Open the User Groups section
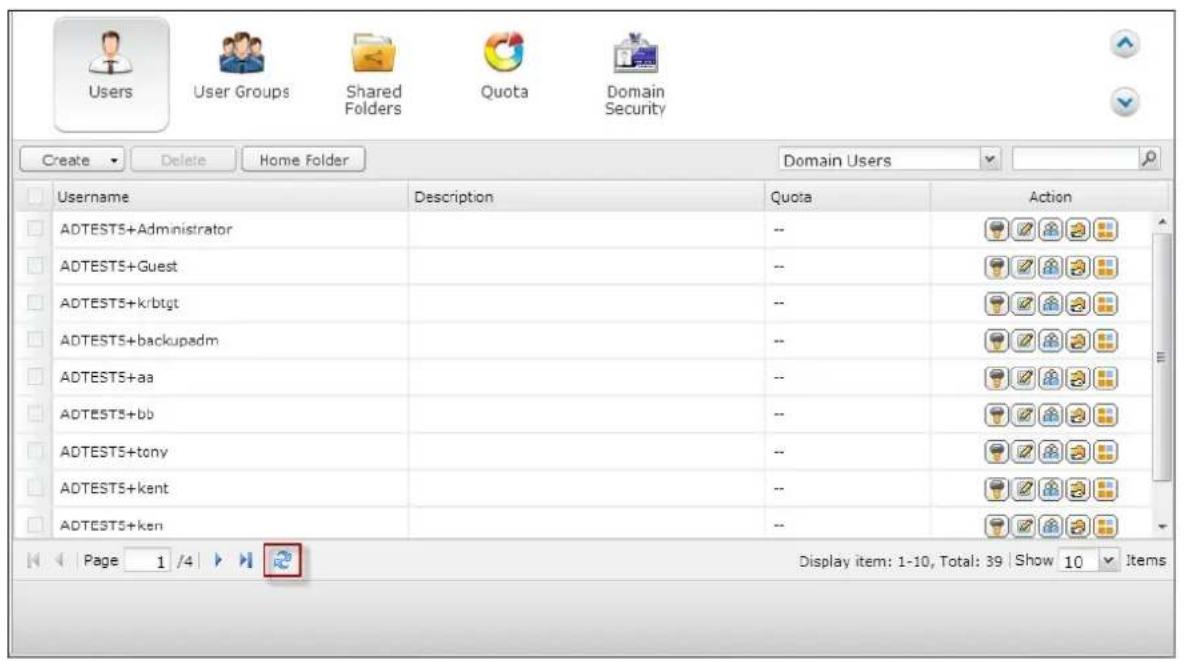Screen dimensions: 1184x662 click(x=242, y=66)
